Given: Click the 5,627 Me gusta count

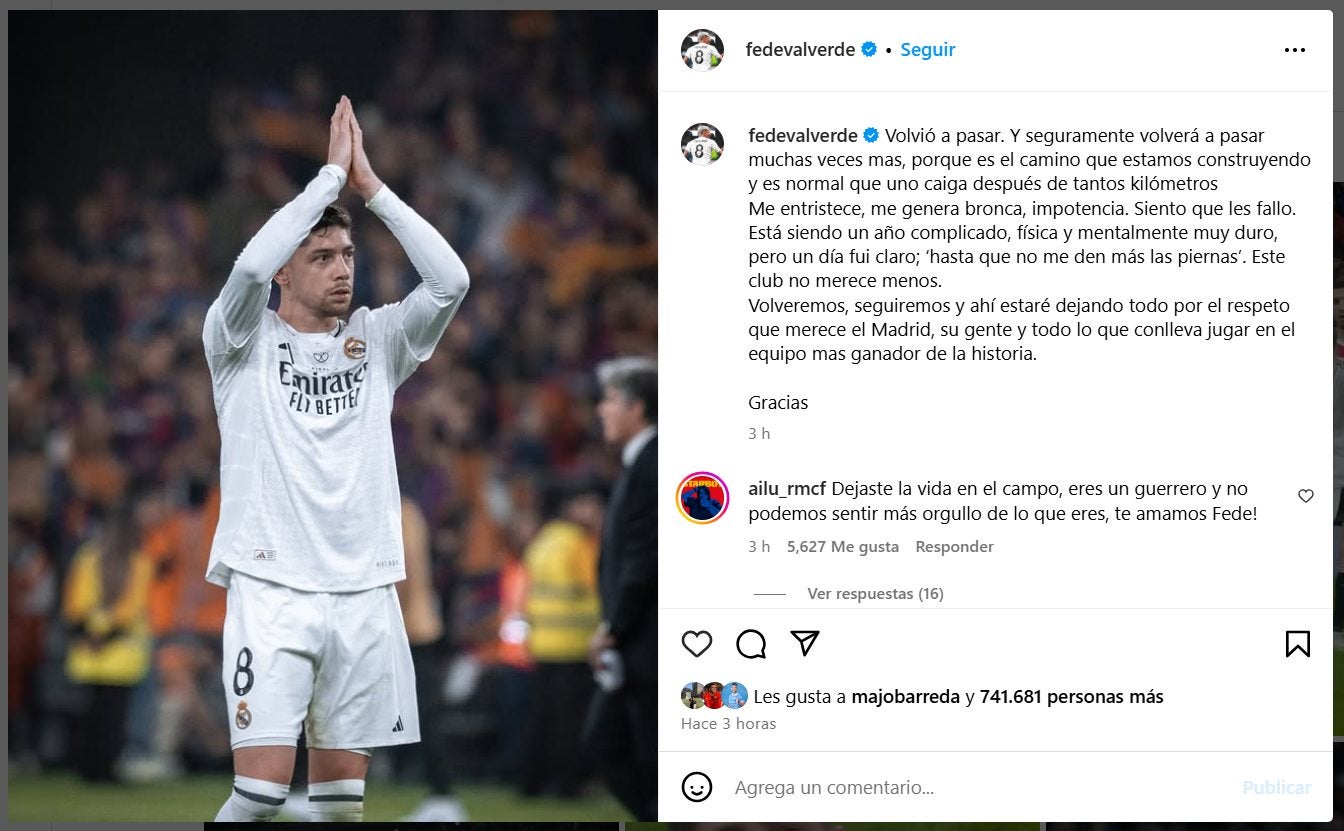Looking at the screenshot, I should [842, 547].
